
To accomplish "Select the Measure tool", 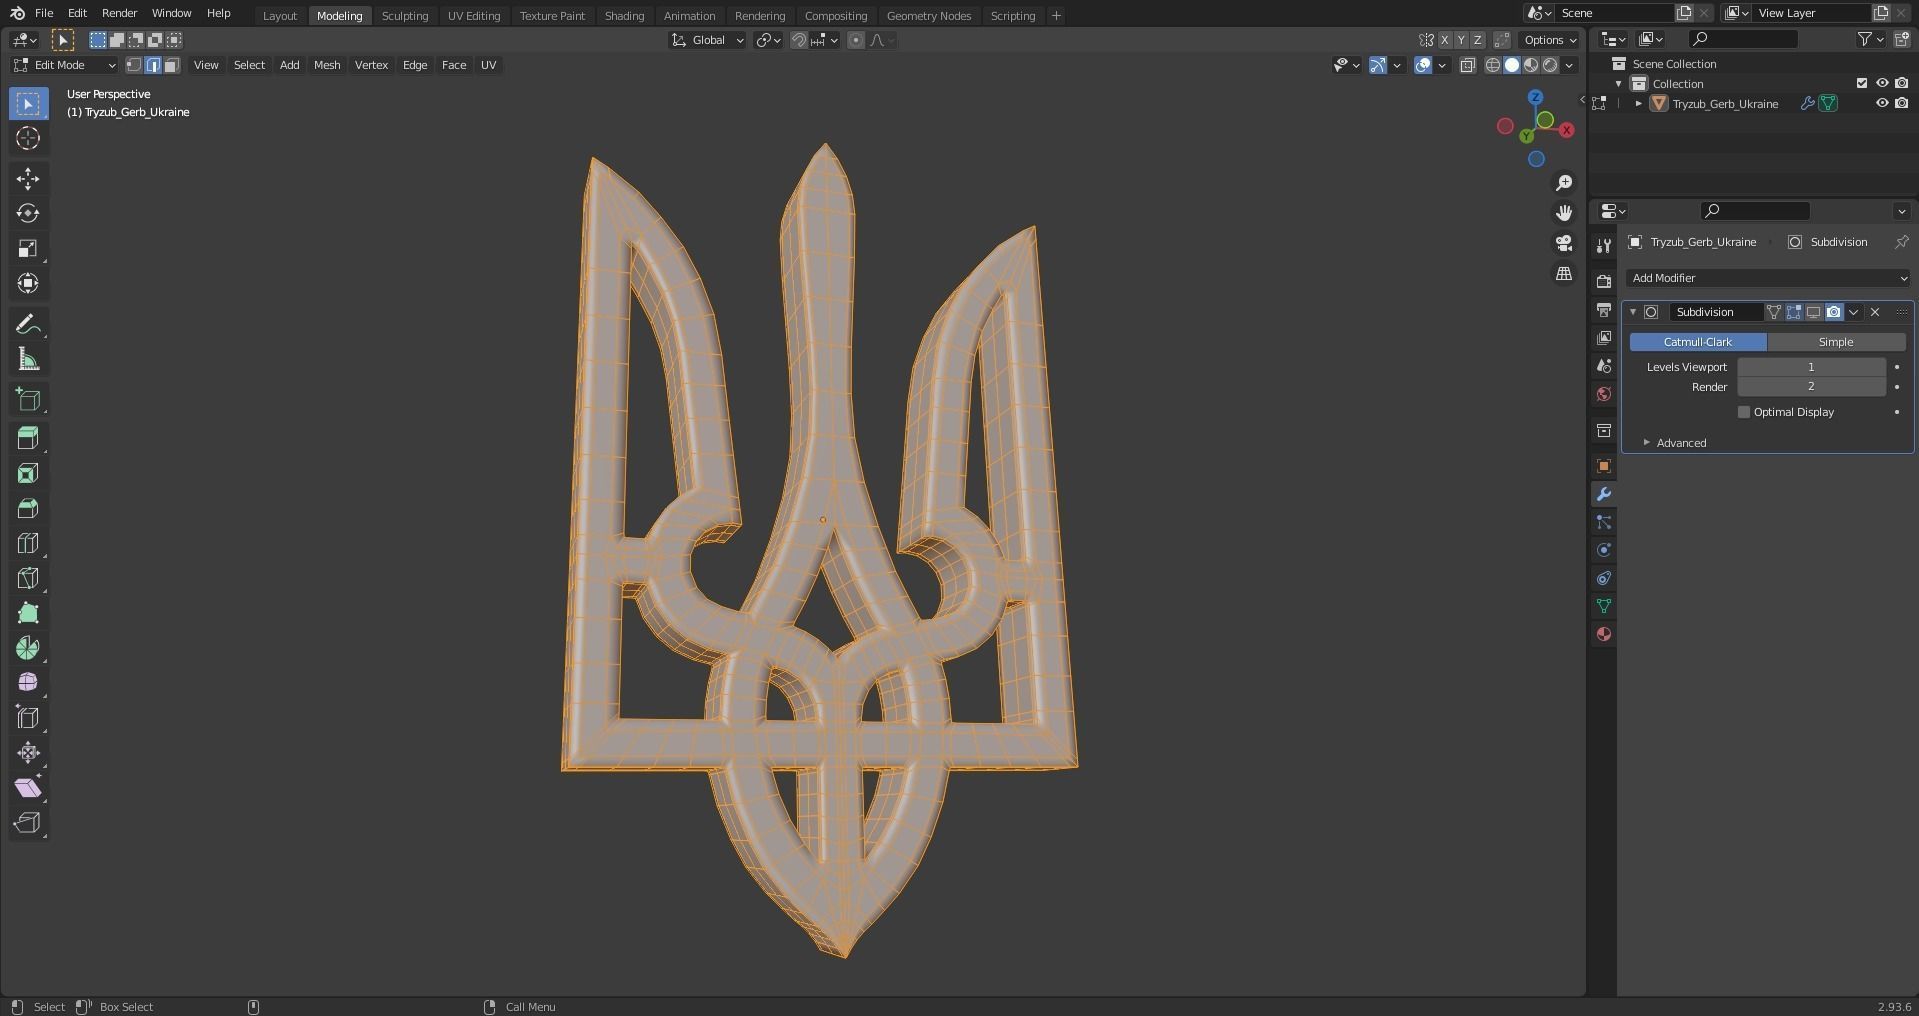I will pyautogui.click(x=28, y=358).
